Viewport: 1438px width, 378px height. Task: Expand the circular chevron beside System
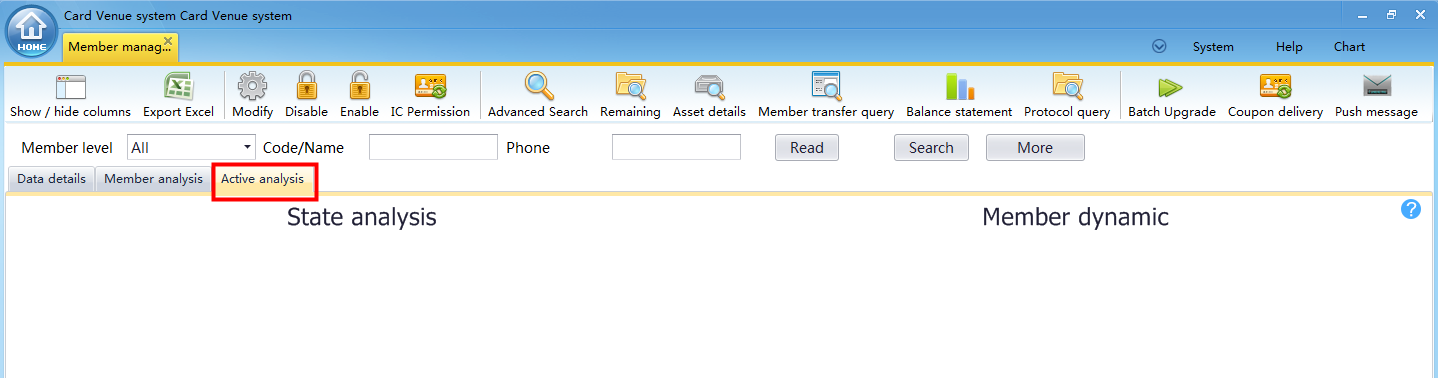point(1159,46)
